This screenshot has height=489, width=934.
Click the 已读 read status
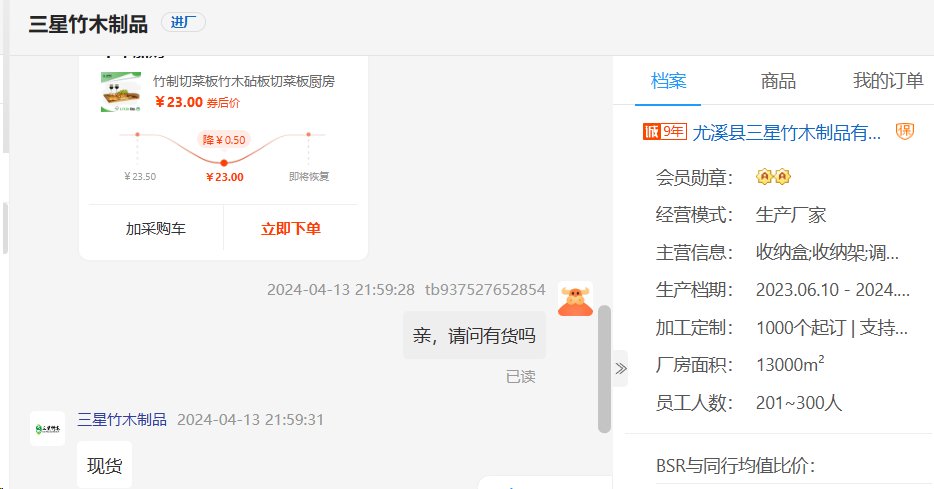tap(521, 376)
